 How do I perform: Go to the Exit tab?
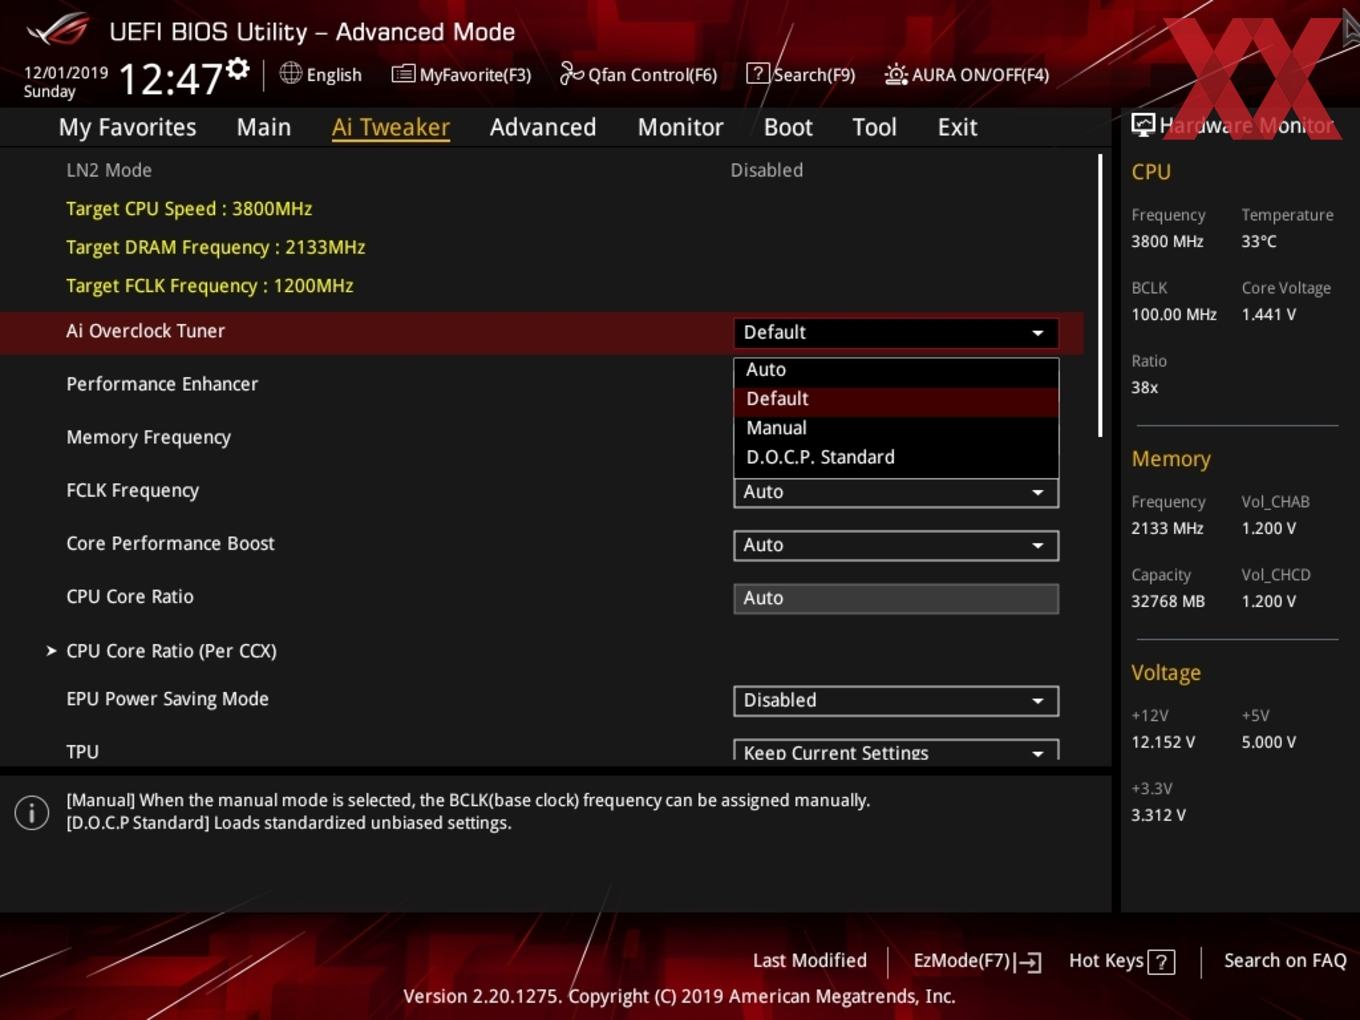pyautogui.click(x=957, y=127)
